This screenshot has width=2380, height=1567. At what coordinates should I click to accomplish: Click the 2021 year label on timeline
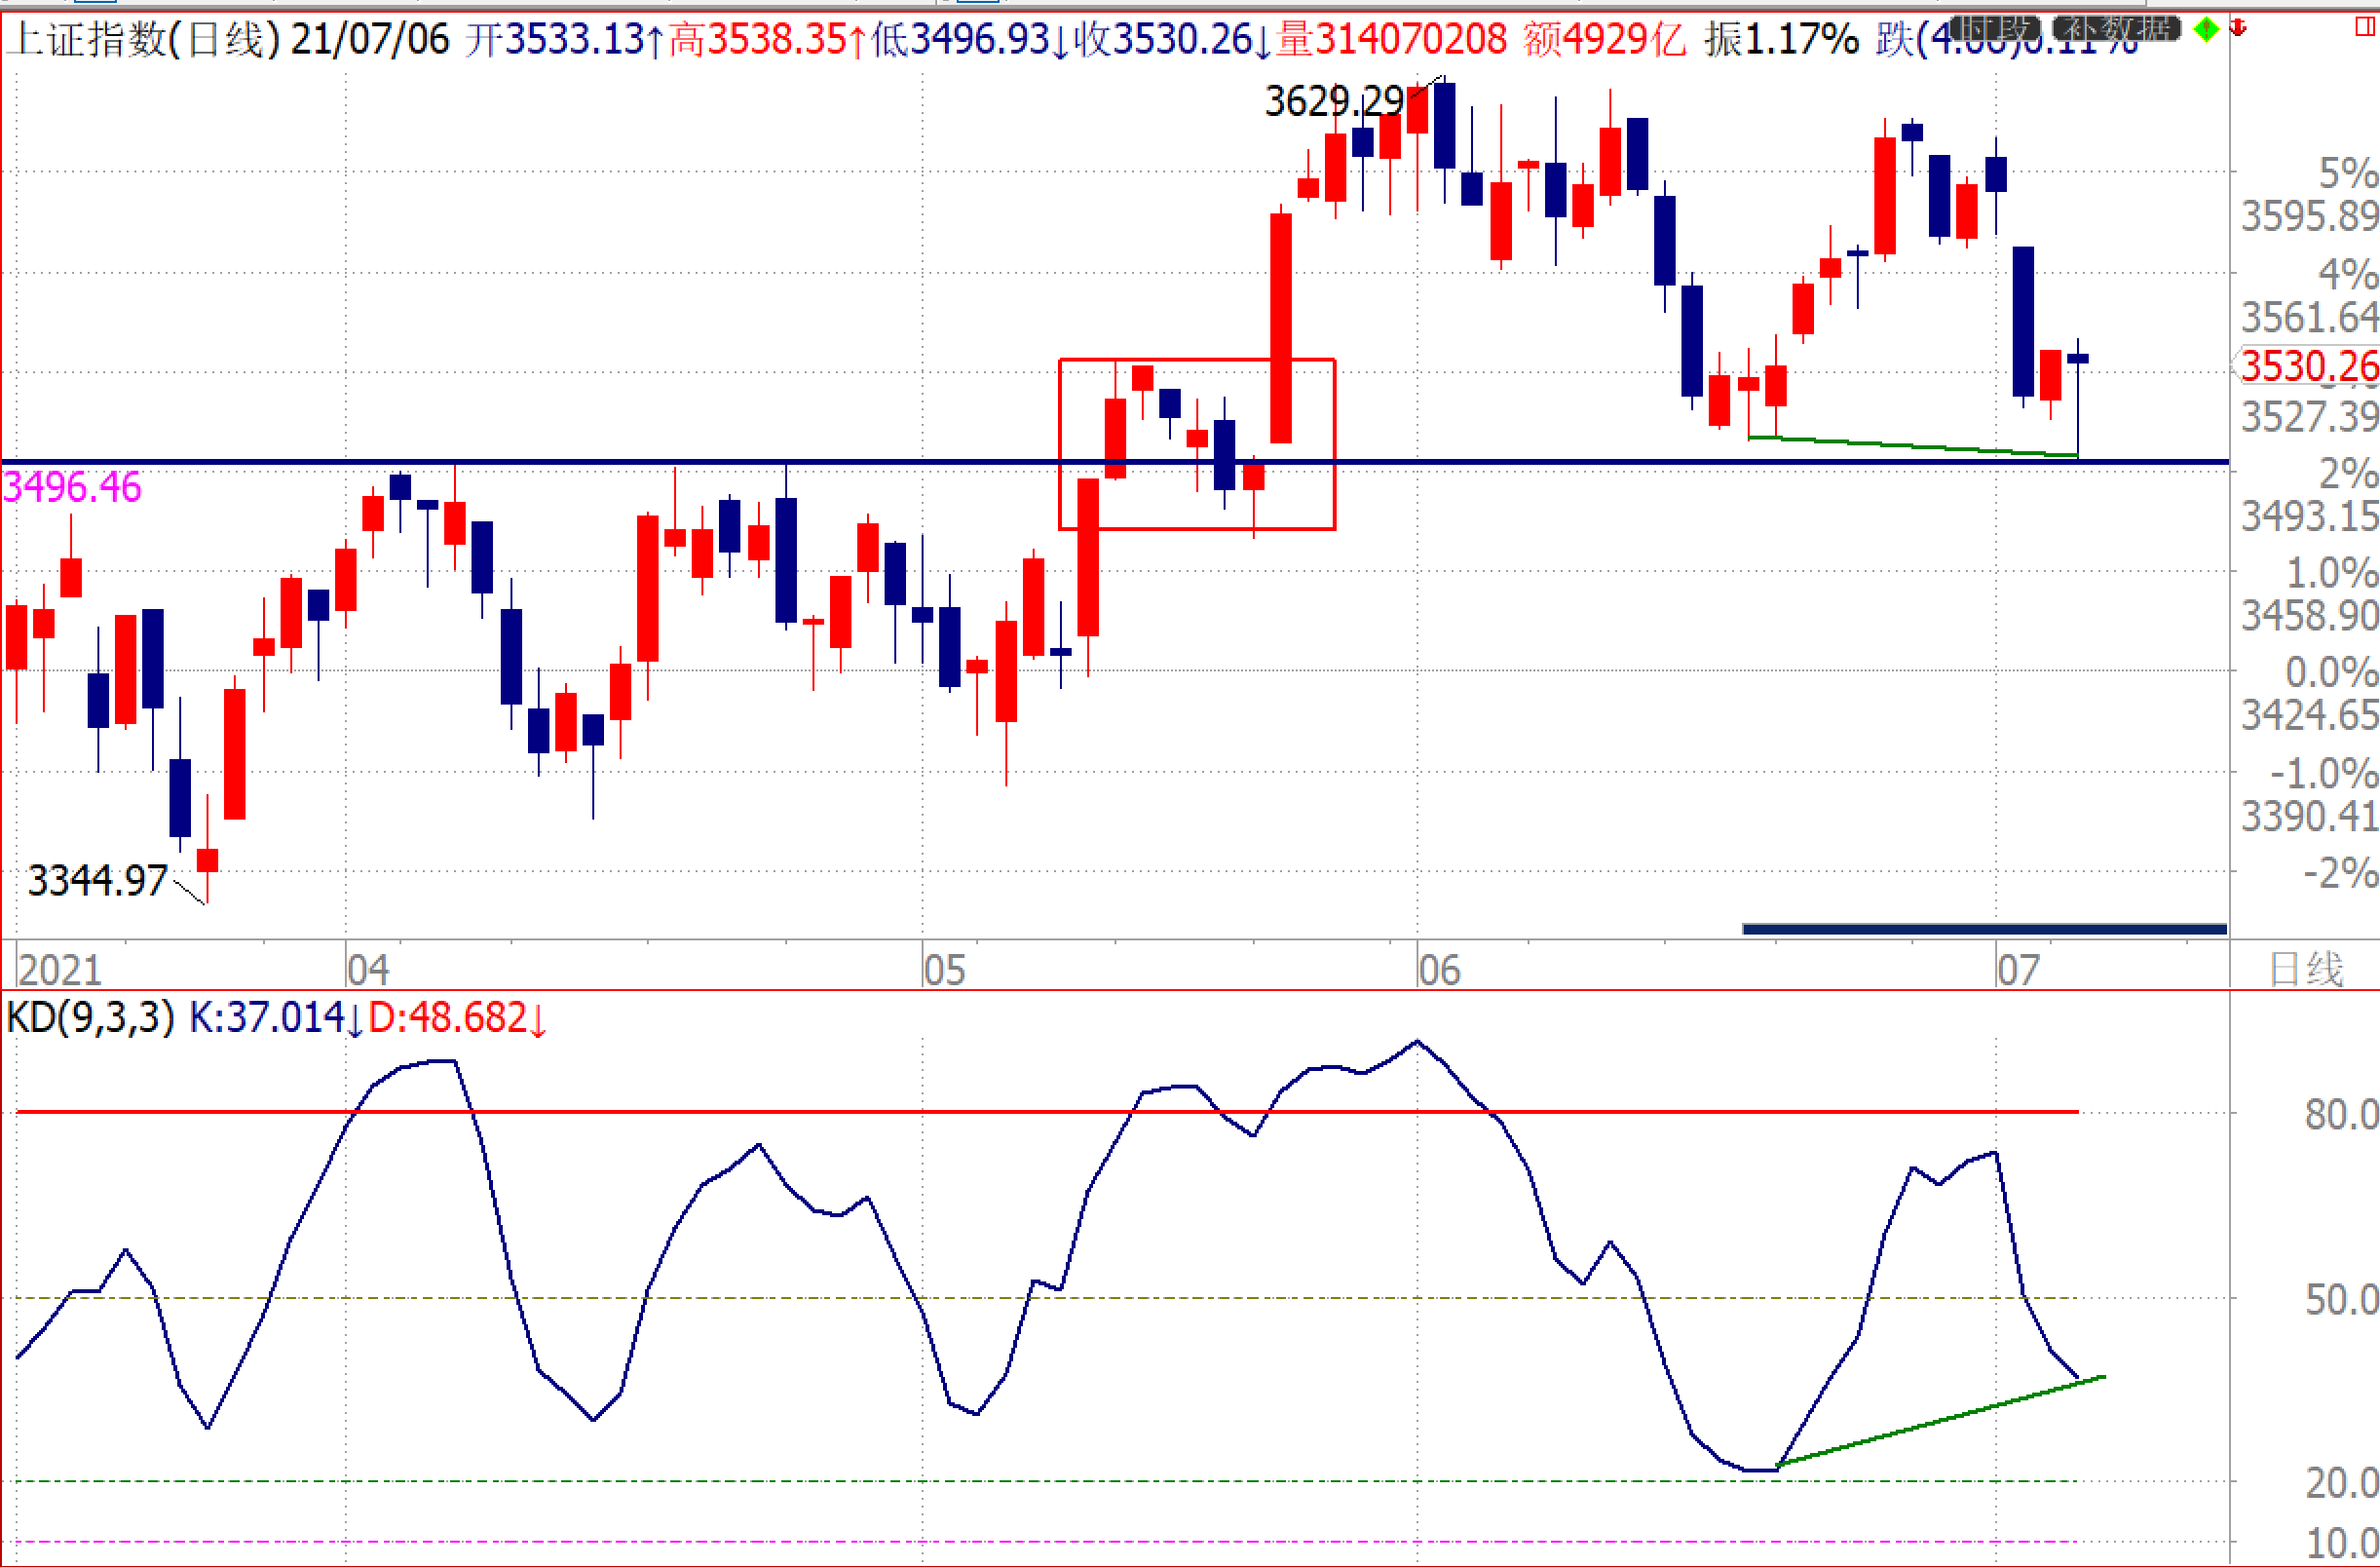click(x=60, y=970)
